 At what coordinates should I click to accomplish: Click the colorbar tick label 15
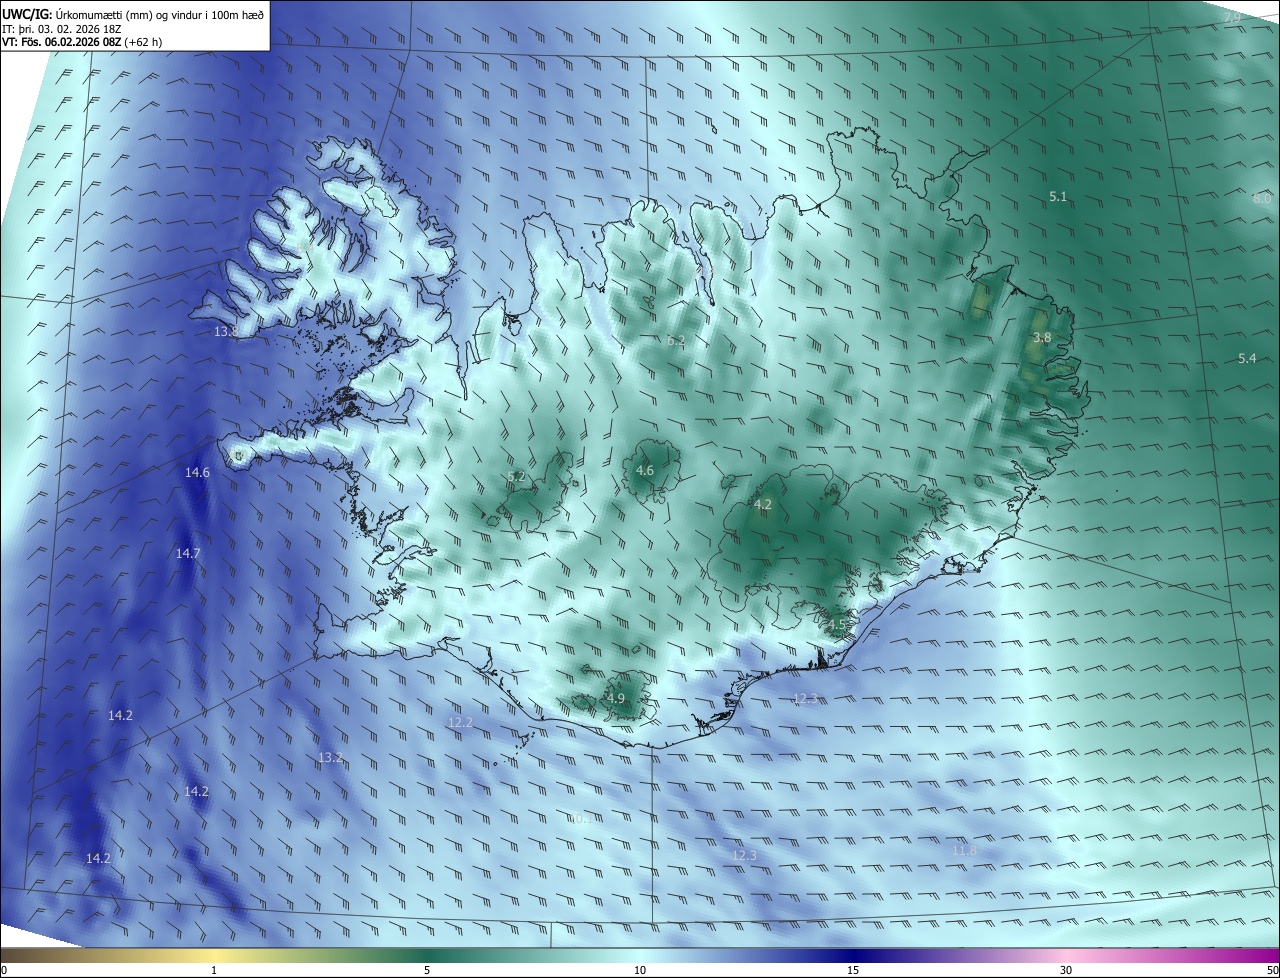coord(853,971)
